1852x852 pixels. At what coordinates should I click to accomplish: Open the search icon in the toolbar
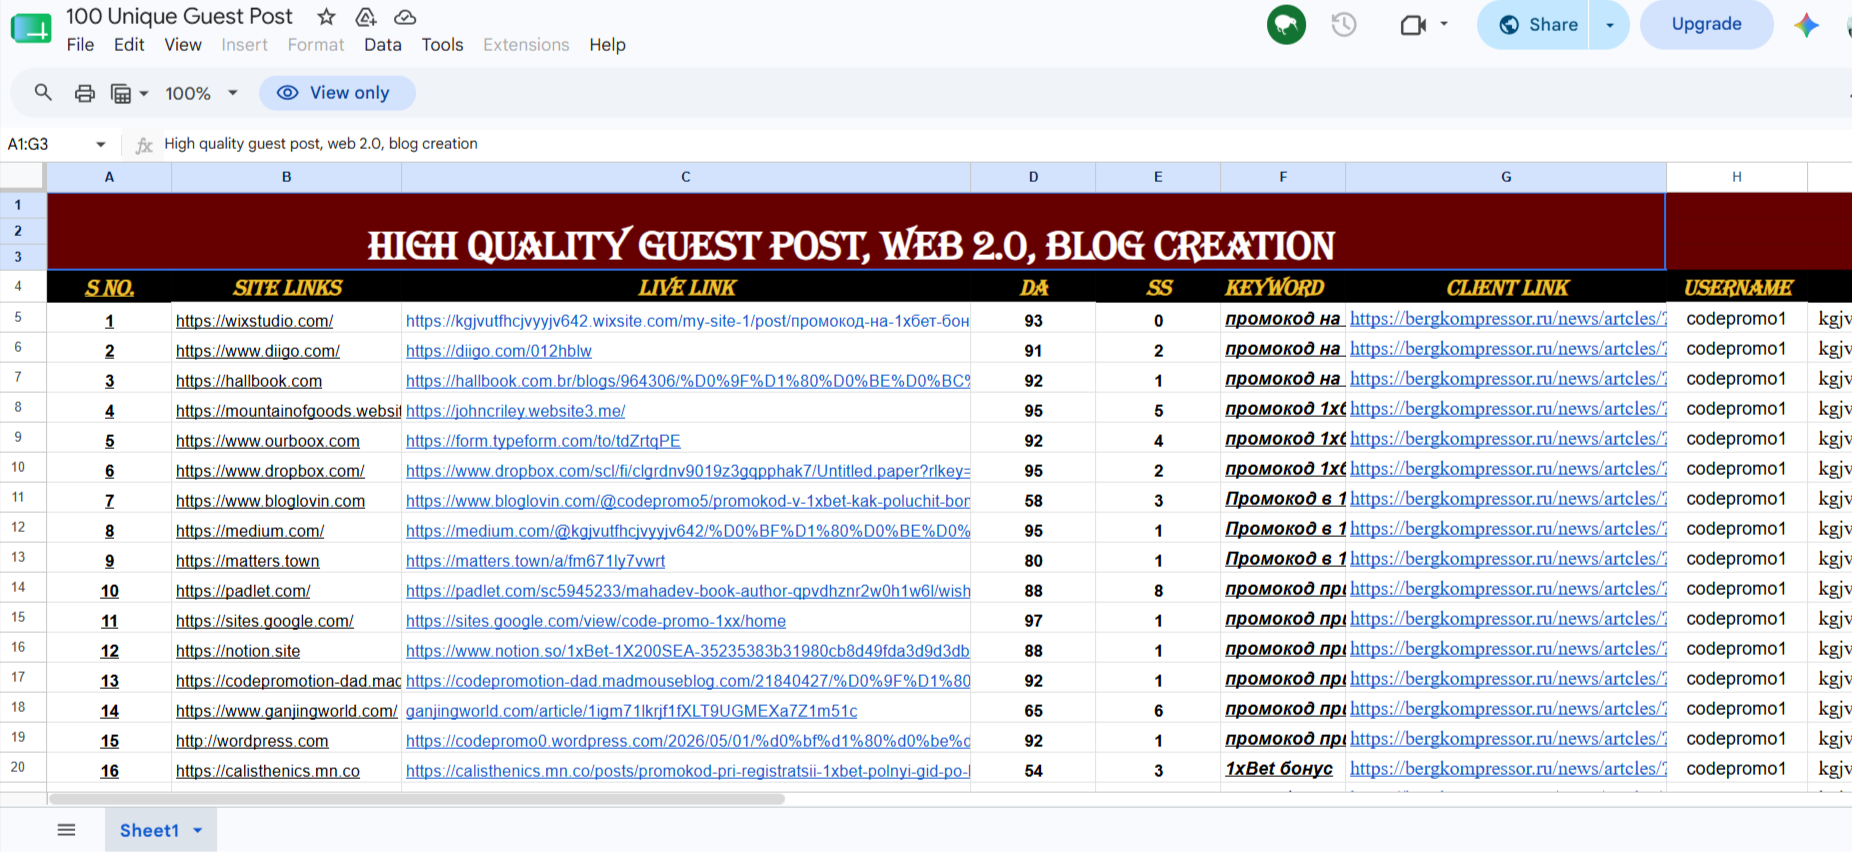[x=43, y=93]
